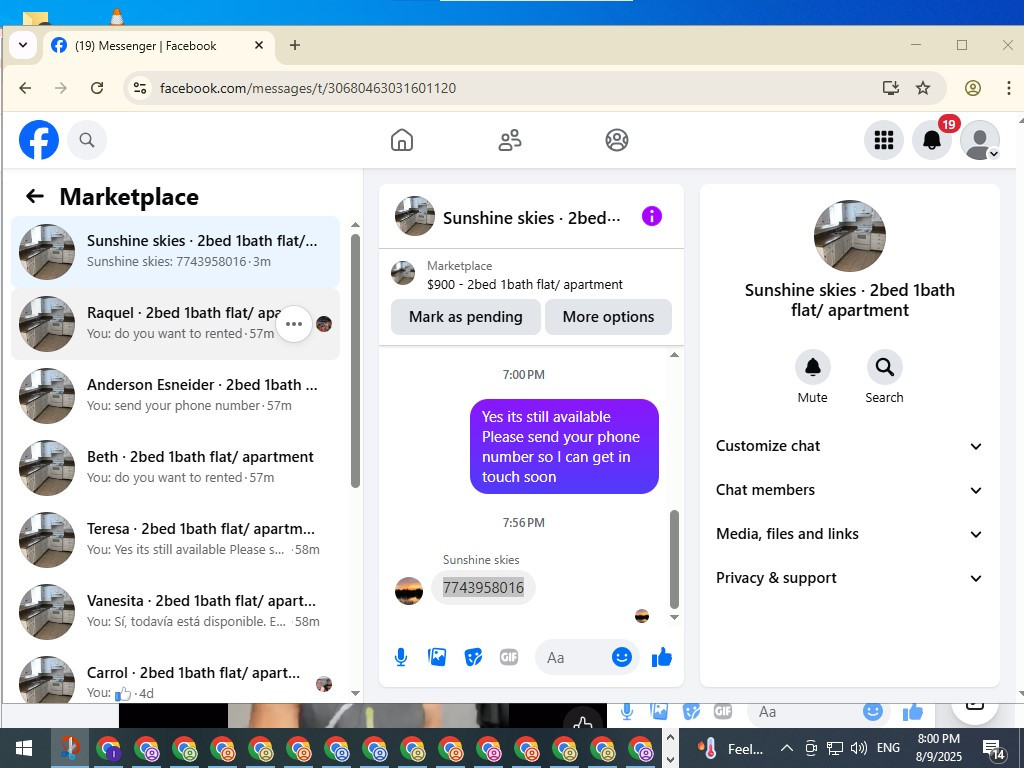Open Chrome tab search dropdown
The width and height of the screenshot is (1024, 768).
coord(23,45)
